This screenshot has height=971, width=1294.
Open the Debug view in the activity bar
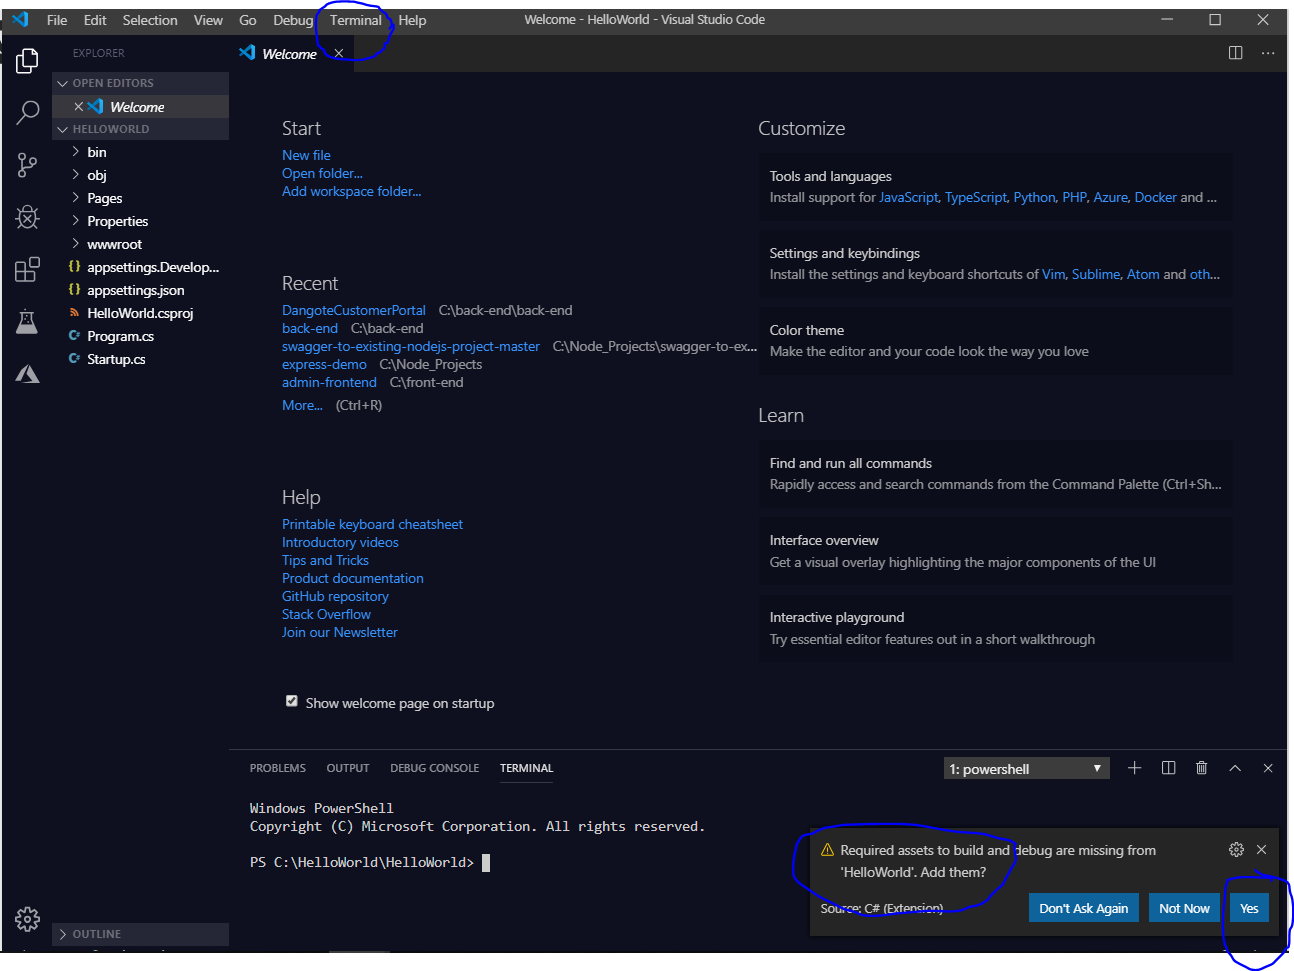click(x=27, y=217)
